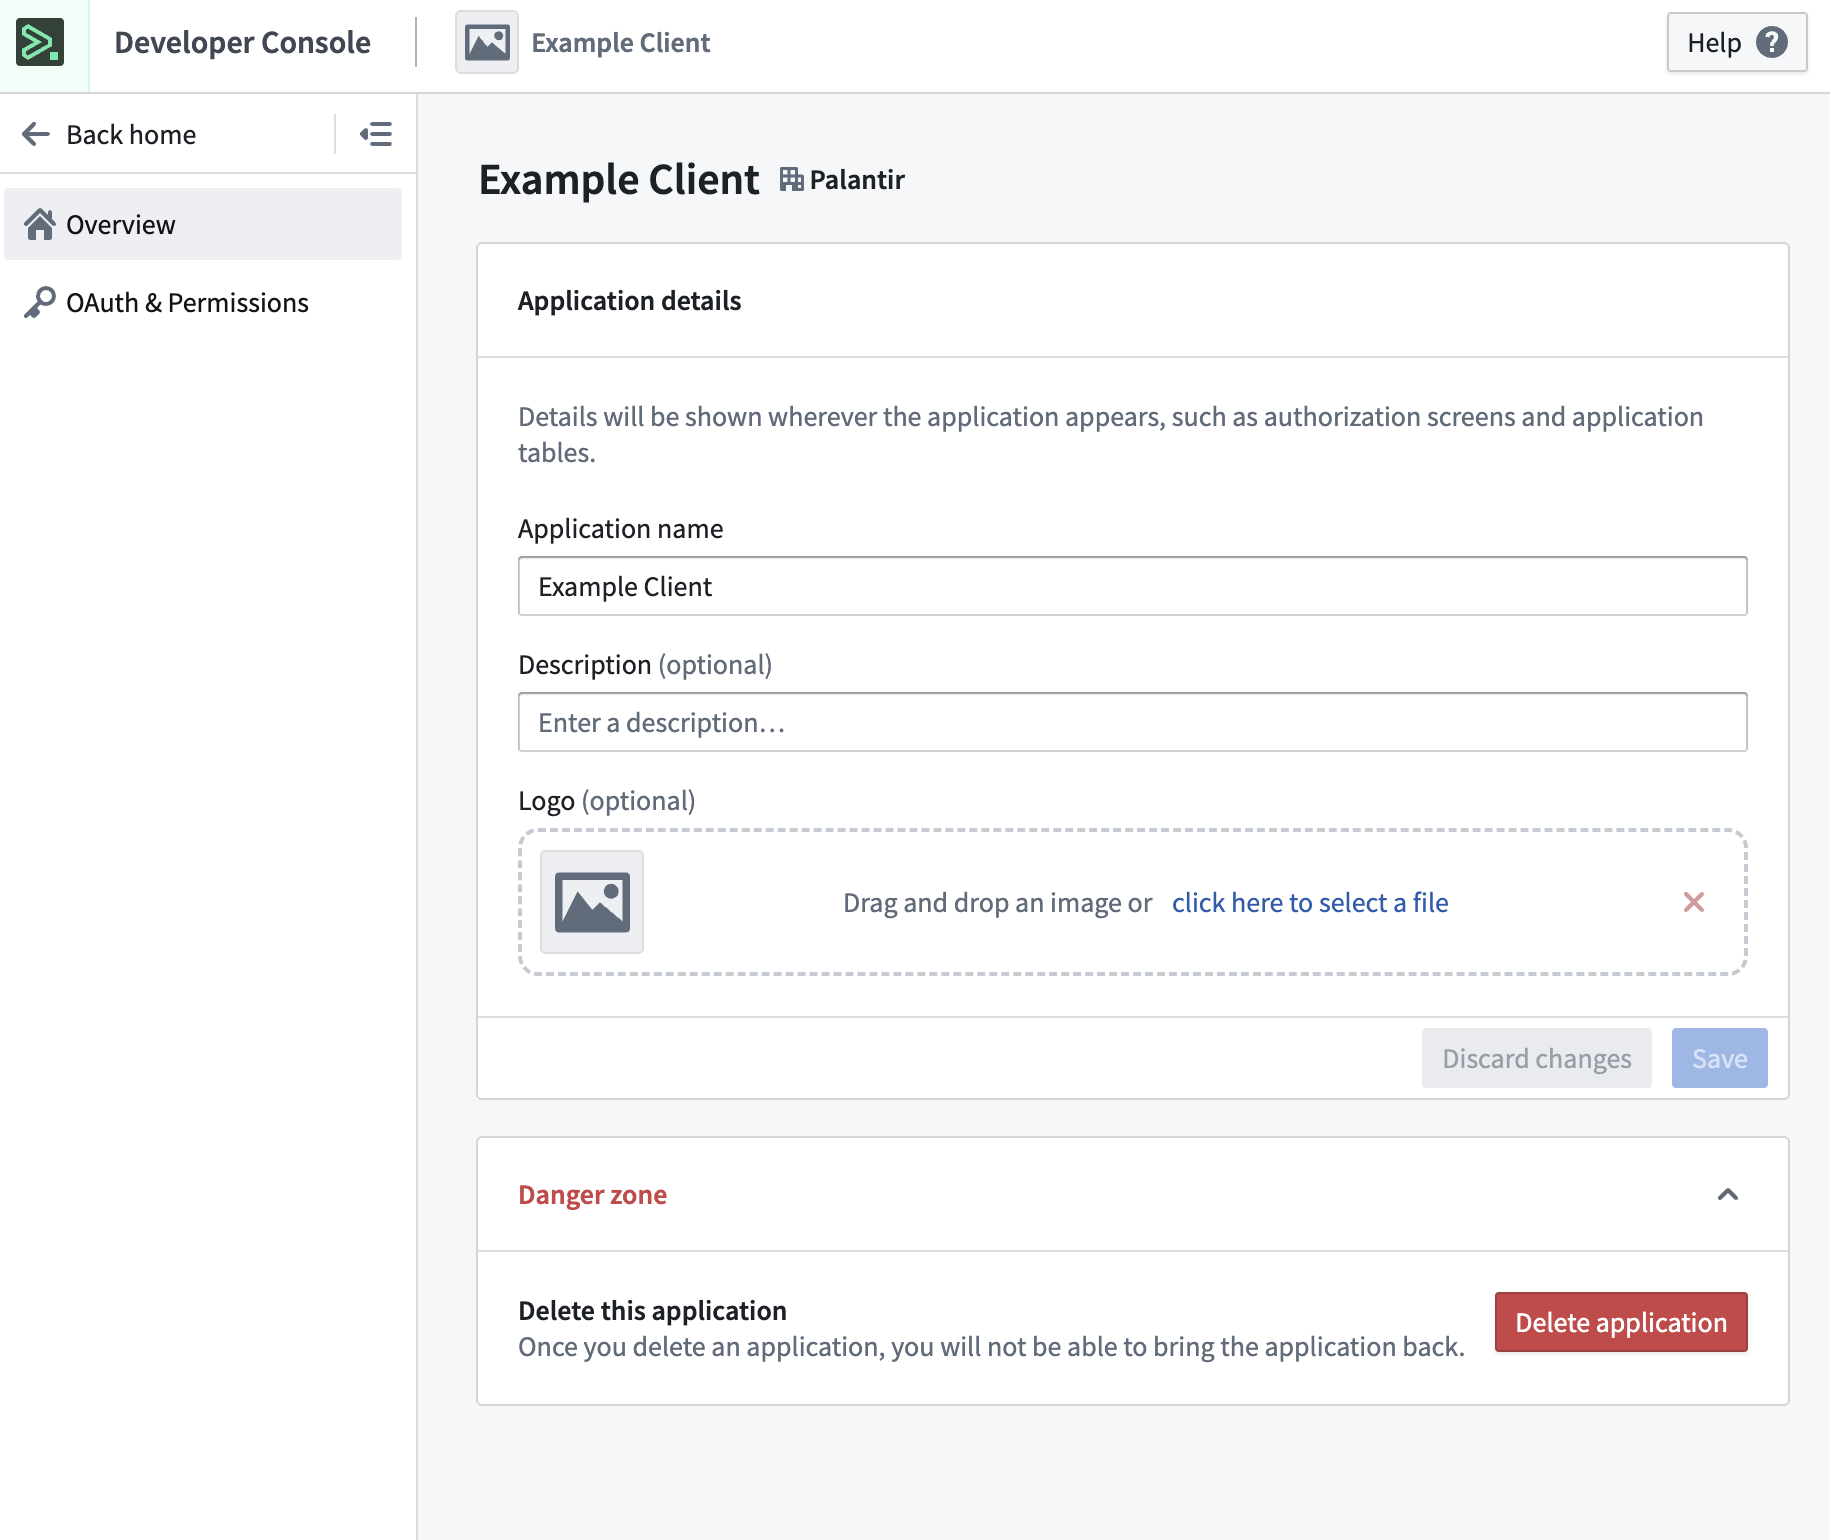Image resolution: width=1830 pixels, height=1540 pixels.
Task: Click the image placeholder icon in Logo area
Action: pyautogui.click(x=591, y=902)
